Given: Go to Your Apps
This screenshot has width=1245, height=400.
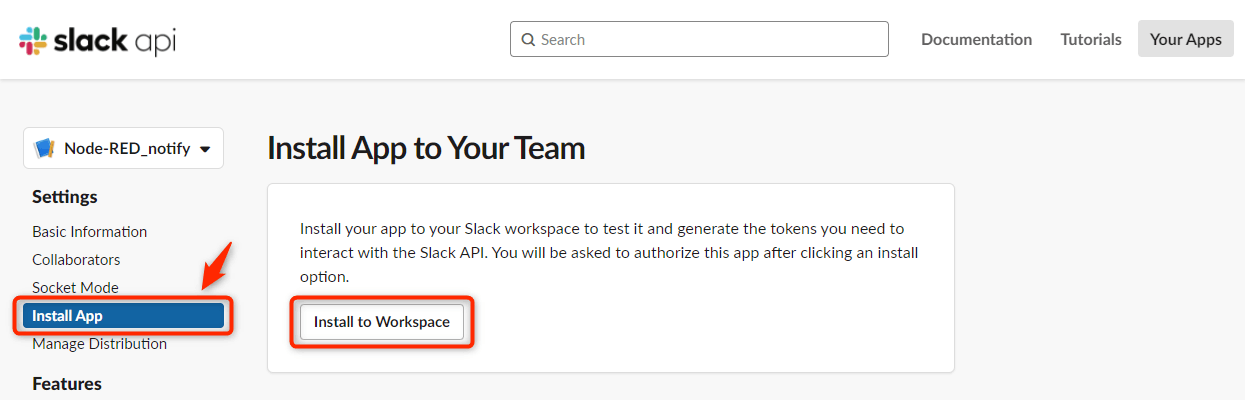Looking at the screenshot, I should coord(1185,39).
